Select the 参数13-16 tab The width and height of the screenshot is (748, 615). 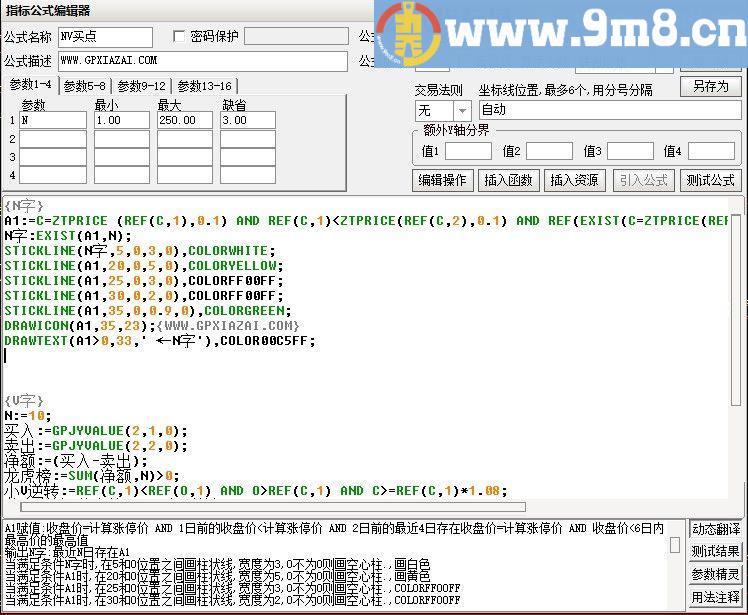point(204,86)
